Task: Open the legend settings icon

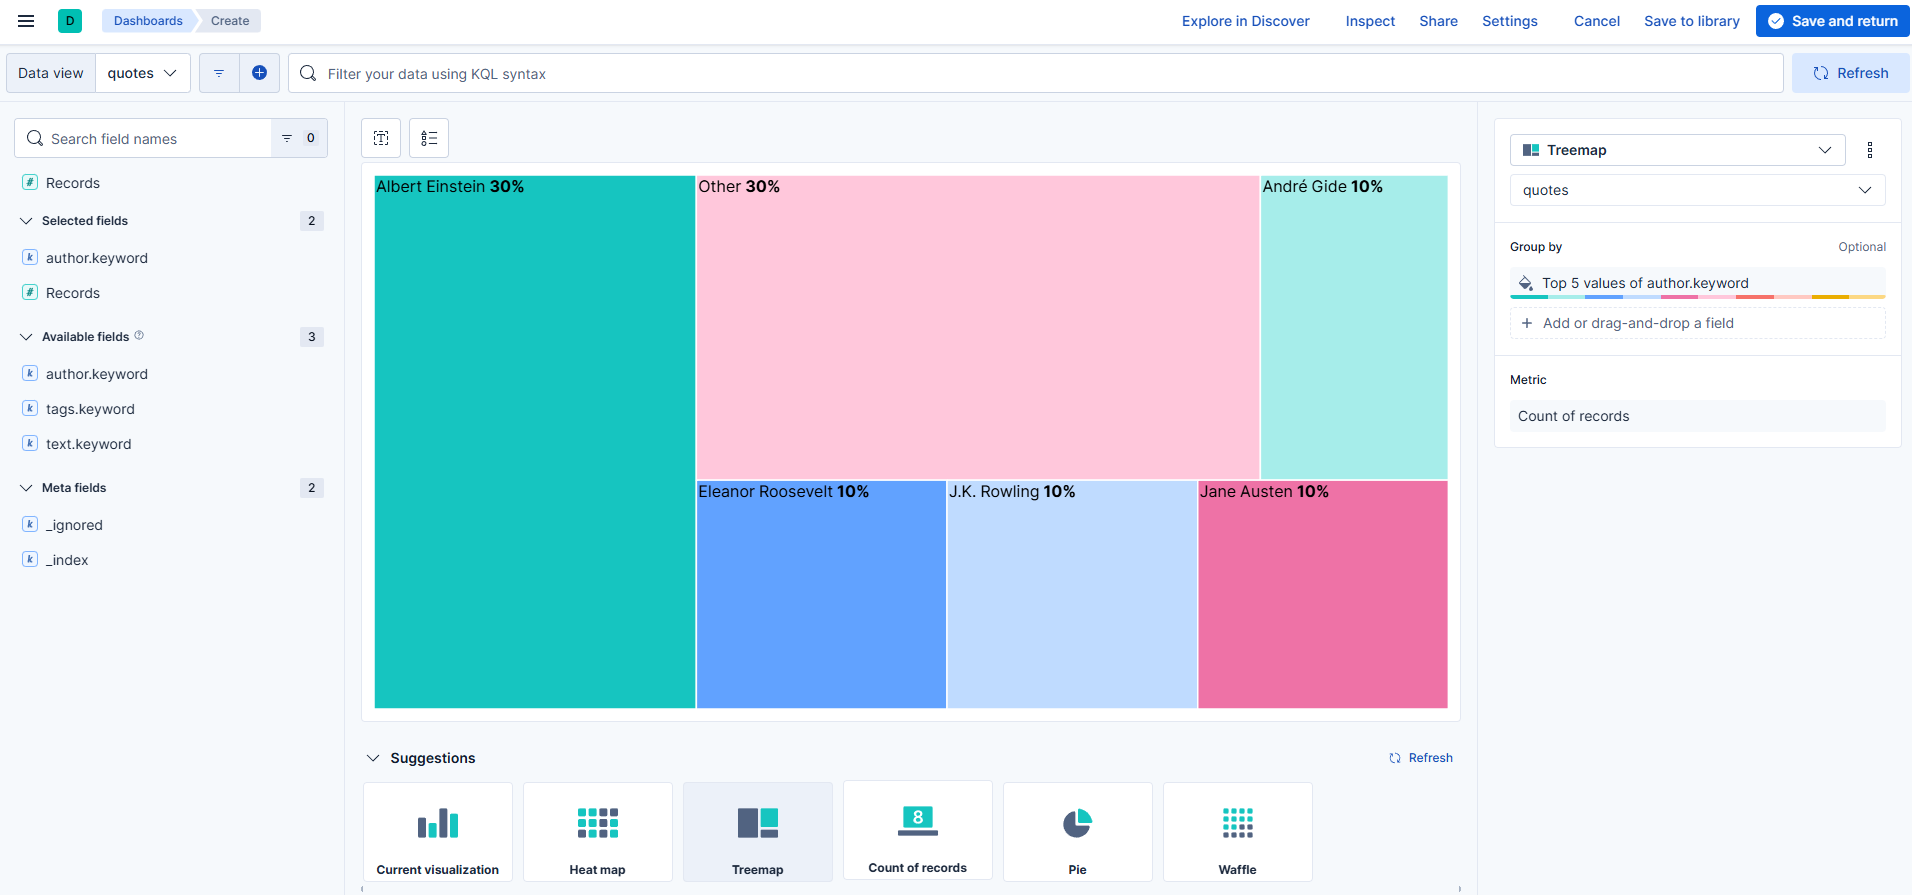Action: tap(429, 138)
